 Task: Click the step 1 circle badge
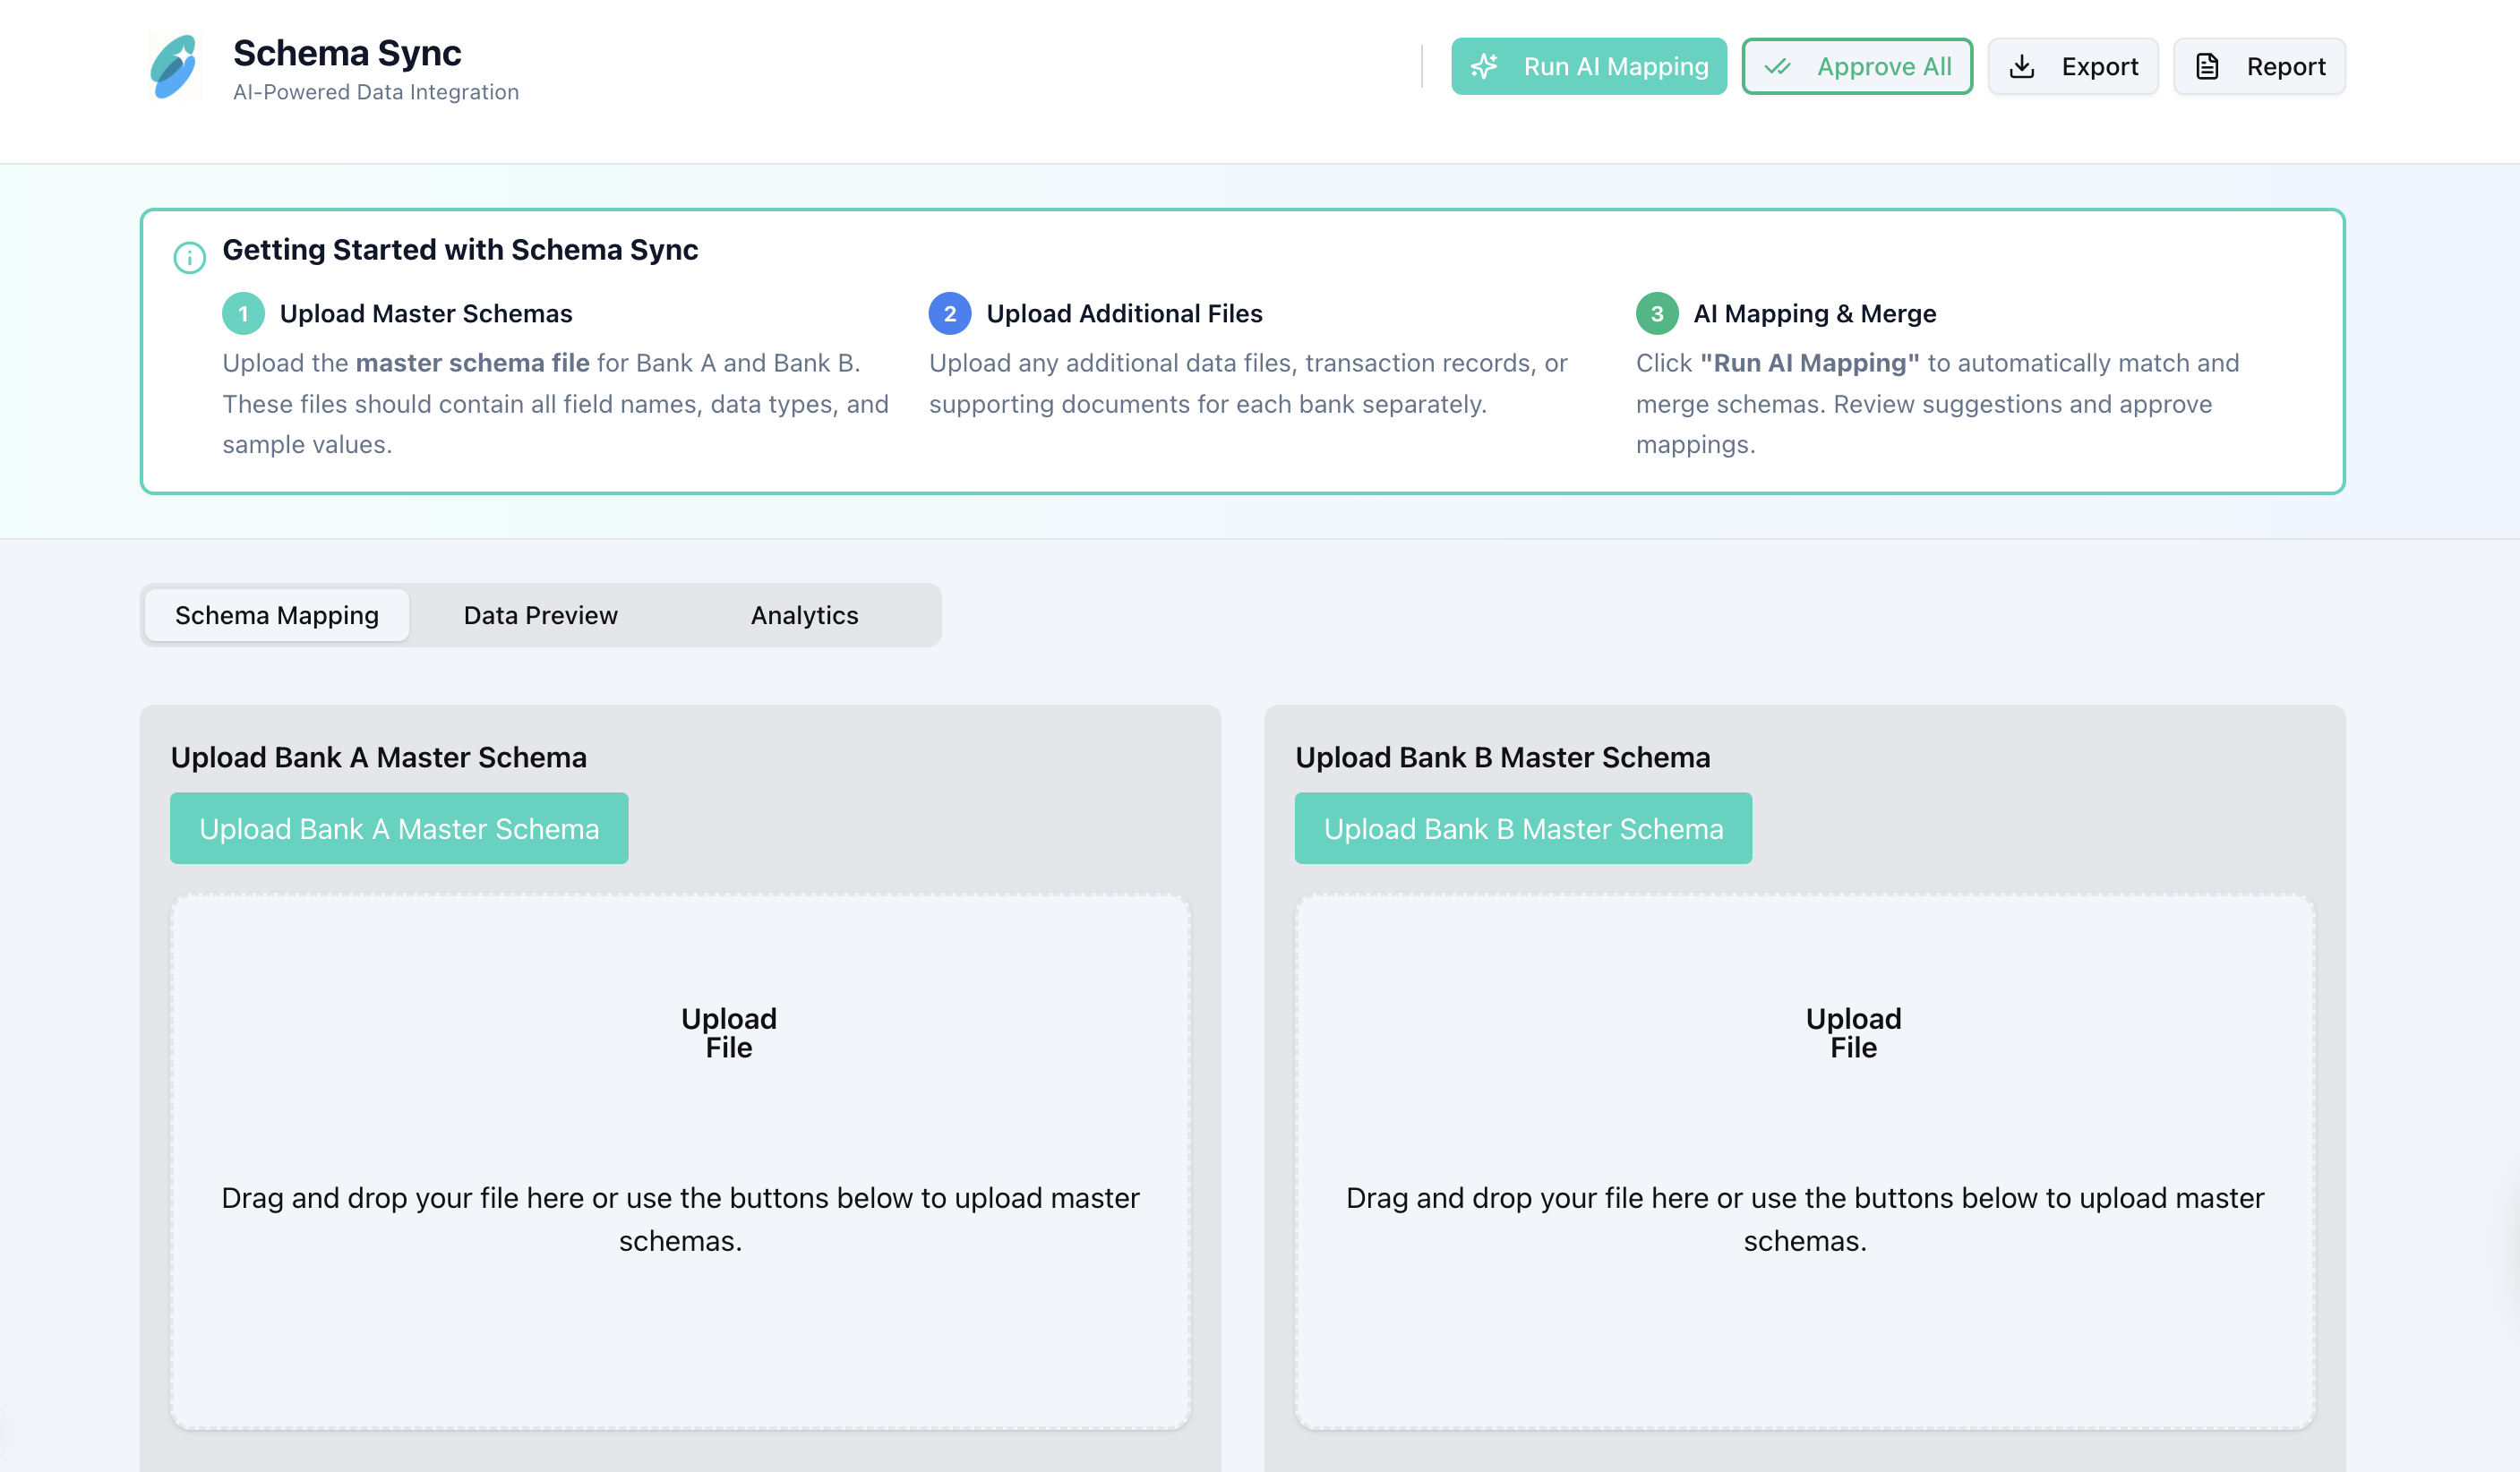pos(243,314)
